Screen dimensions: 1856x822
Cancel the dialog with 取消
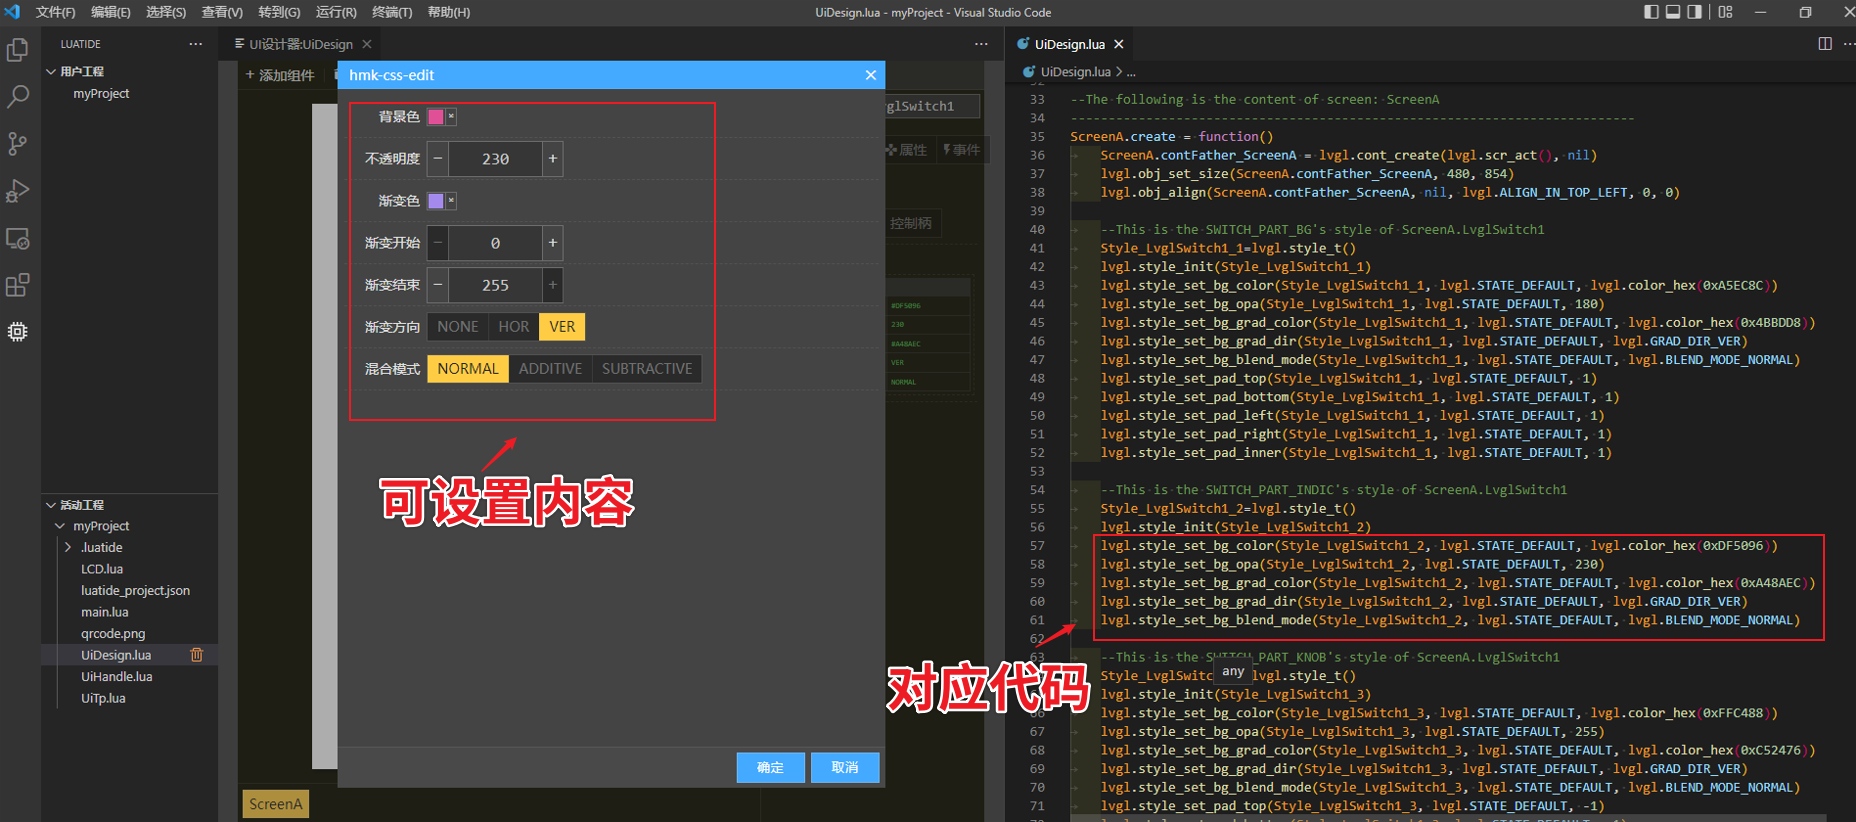(845, 767)
